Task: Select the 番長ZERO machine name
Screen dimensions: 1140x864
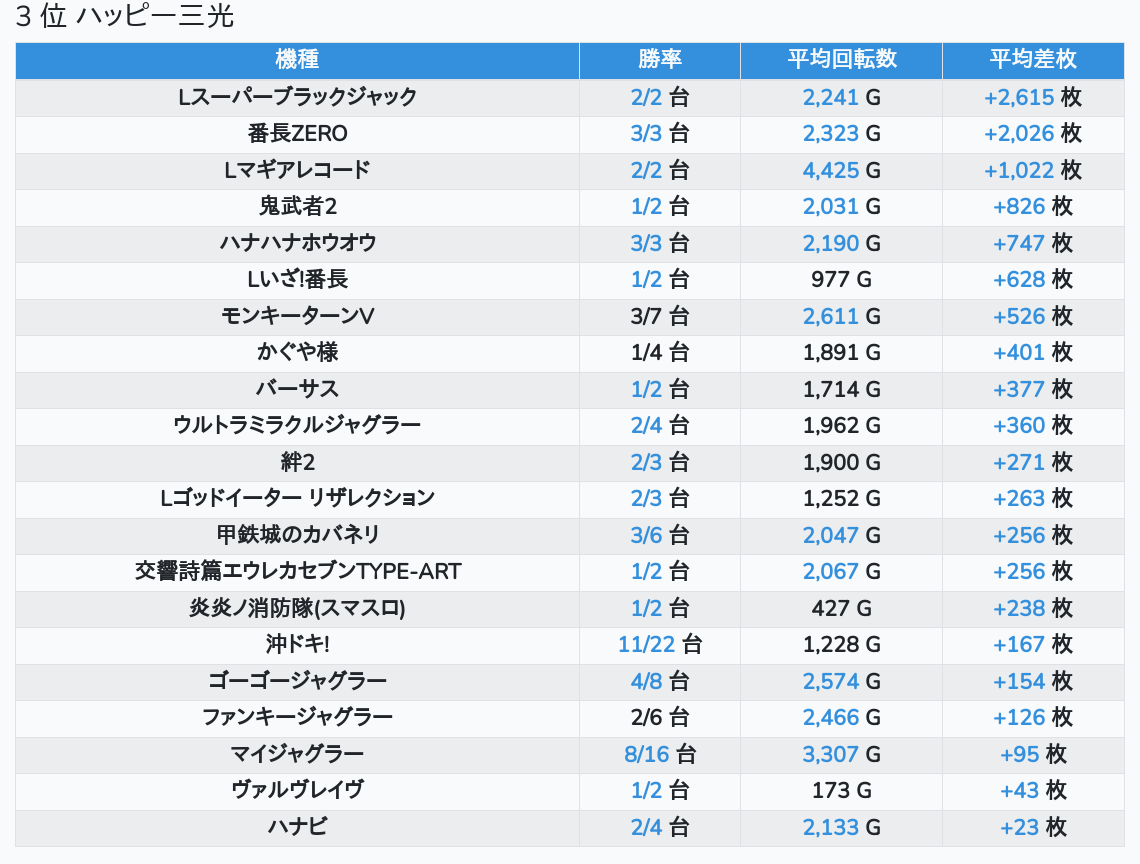Action: pos(297,134)
